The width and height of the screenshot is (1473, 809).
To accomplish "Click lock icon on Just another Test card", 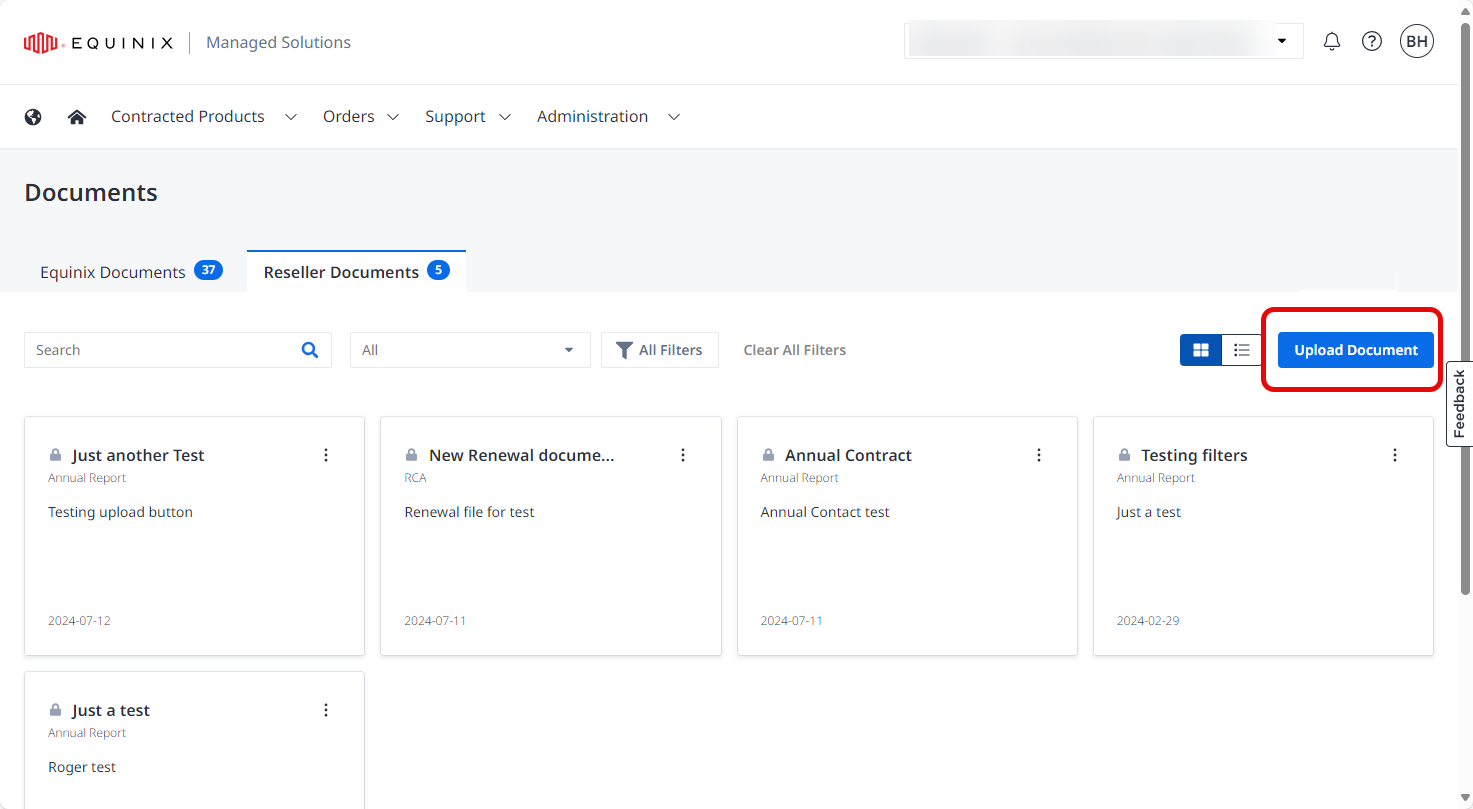I will [x=56, y=455].
